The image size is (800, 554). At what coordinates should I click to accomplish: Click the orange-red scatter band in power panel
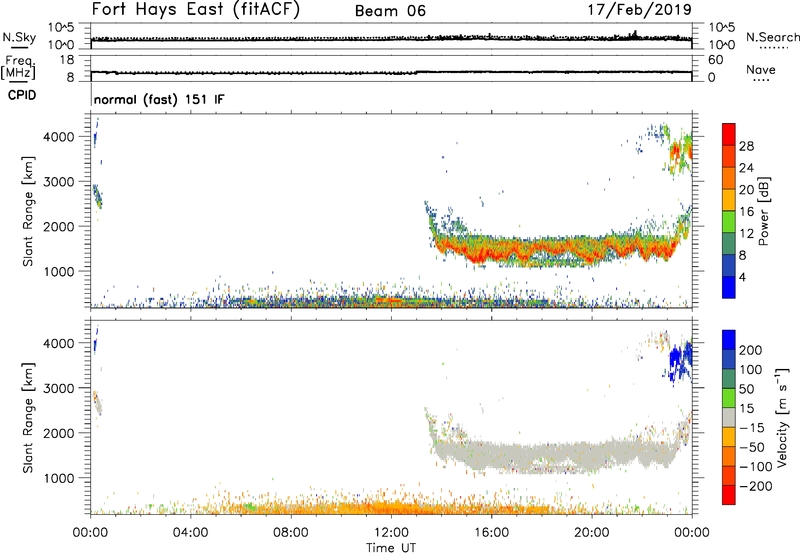coord(556,248)
